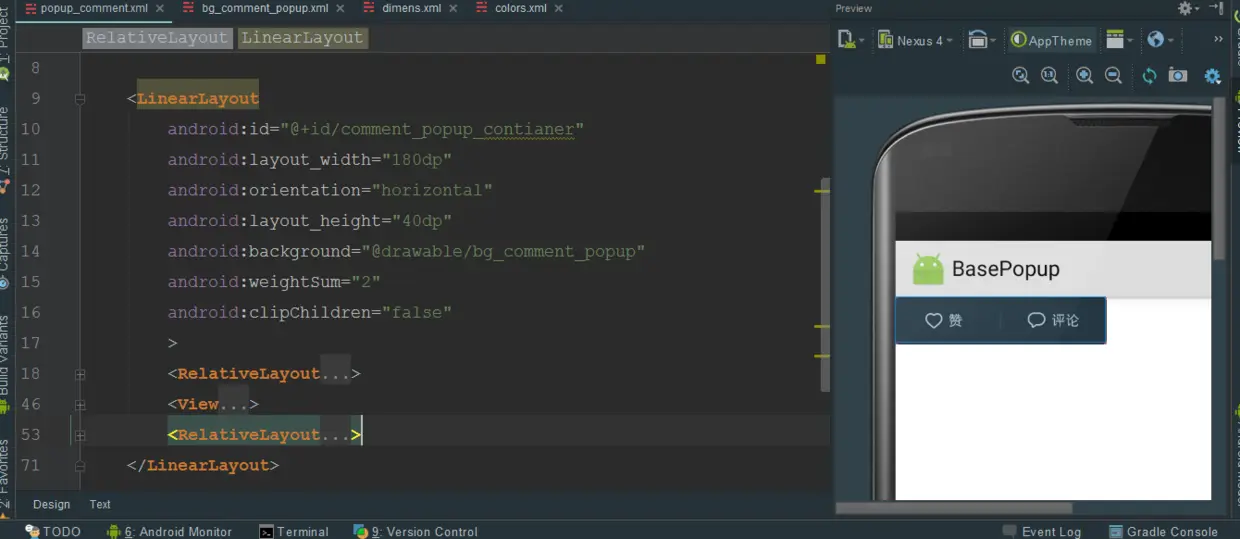Open the locale globe dropdown
The image size is (1240, 539).
[x=1160, y=40]
